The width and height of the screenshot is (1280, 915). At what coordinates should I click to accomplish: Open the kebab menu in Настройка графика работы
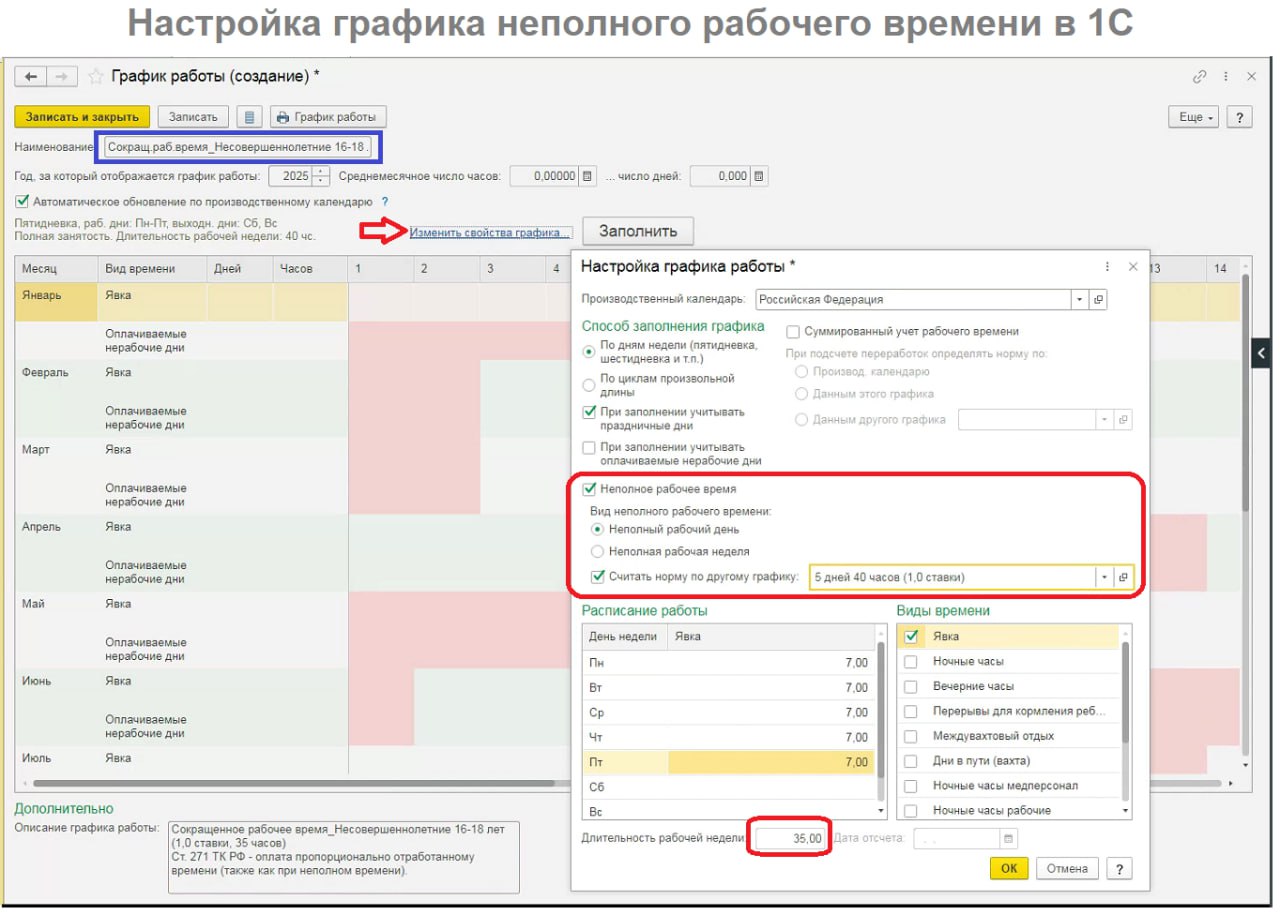click(x=1107, y=267)
